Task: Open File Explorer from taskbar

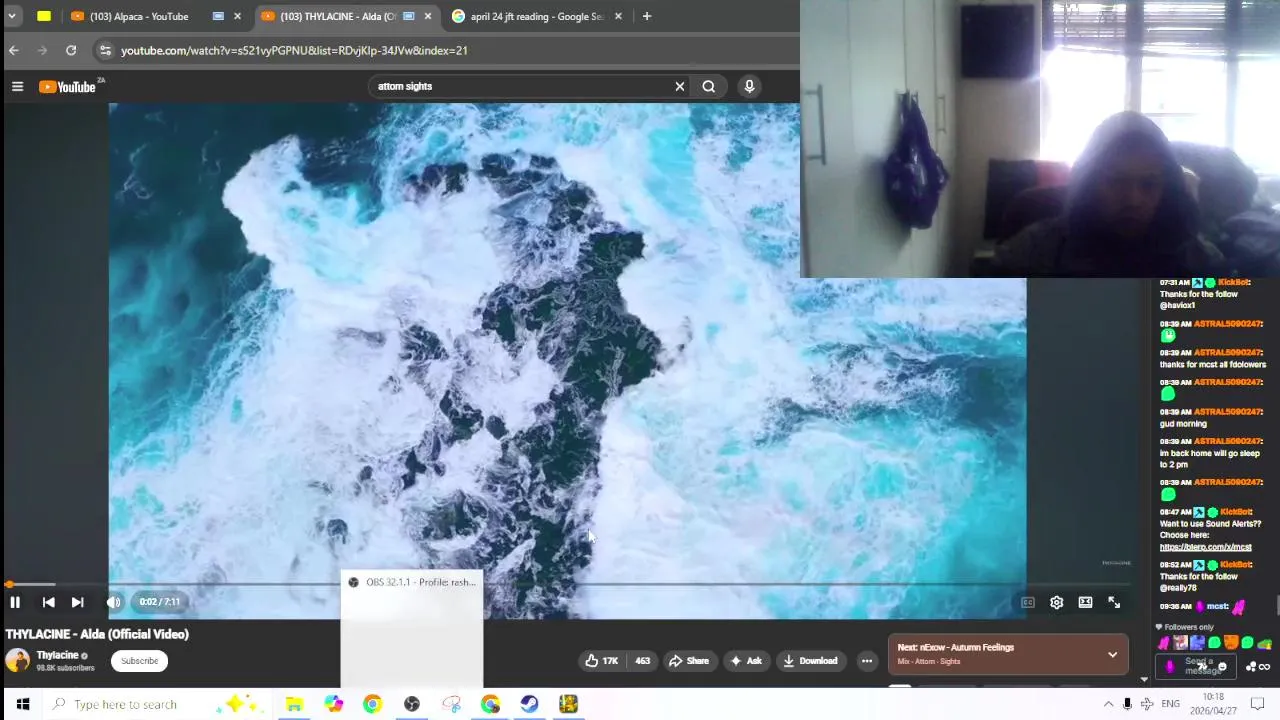Action: 294,704
